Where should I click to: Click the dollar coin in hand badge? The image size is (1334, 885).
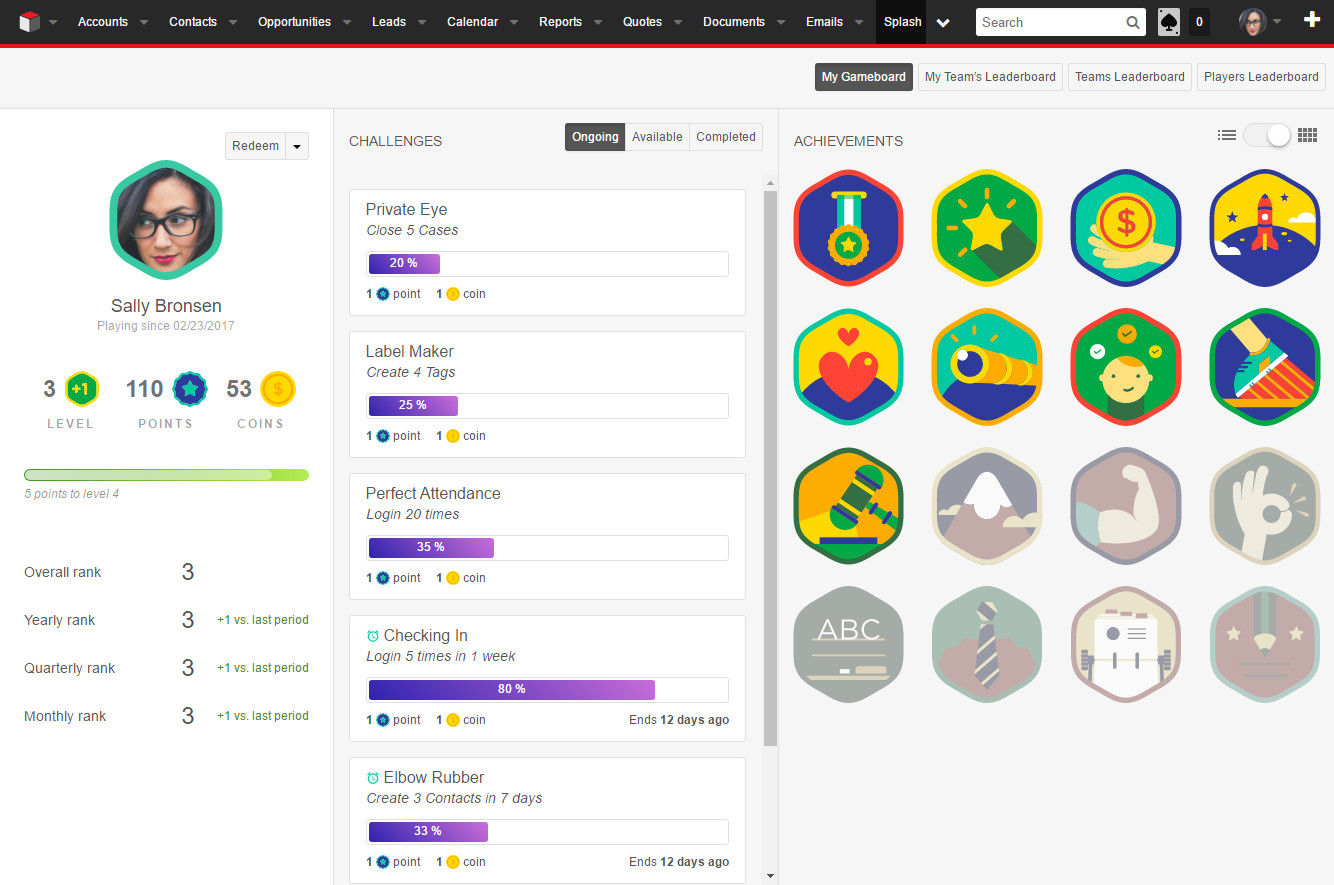1125,228
